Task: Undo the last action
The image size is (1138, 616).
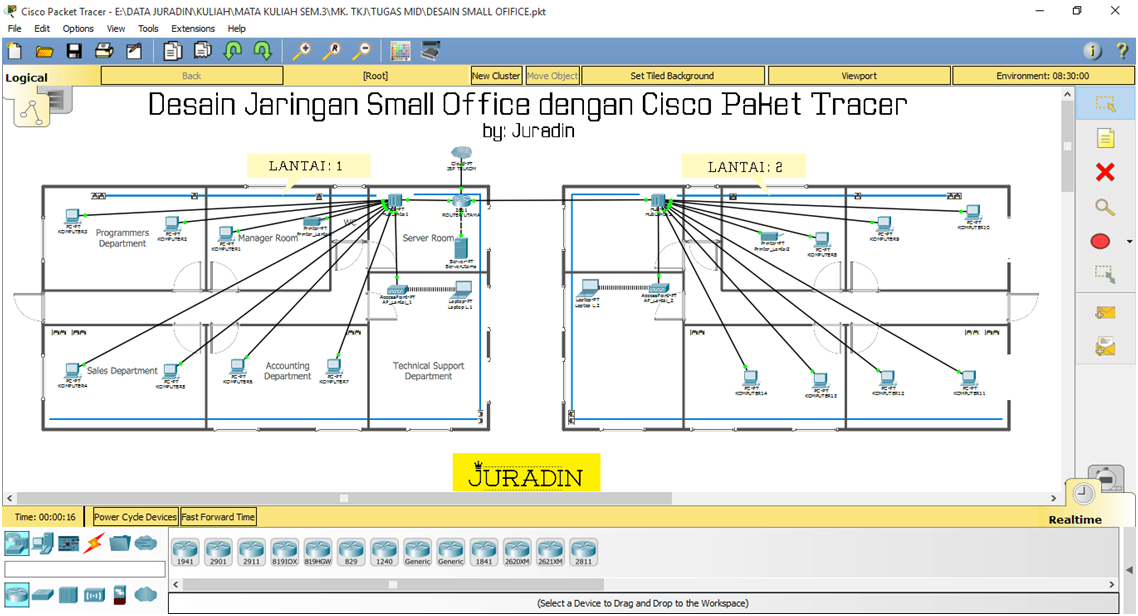Action: tap(233, 51)
